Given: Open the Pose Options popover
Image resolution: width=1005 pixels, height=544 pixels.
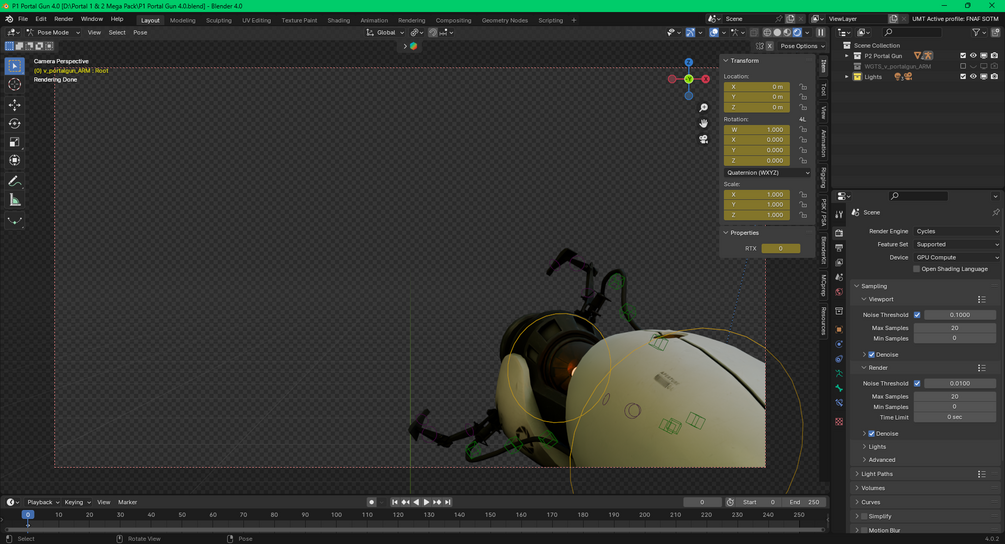Looking at the screenshot, I should (x=803, y=46).
